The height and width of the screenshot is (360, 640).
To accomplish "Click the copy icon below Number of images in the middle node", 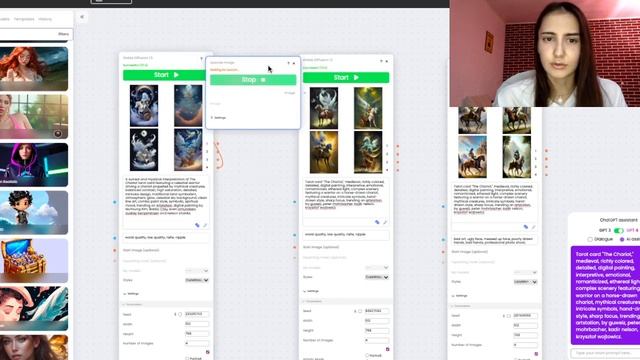I will click(x=387, y=349).
